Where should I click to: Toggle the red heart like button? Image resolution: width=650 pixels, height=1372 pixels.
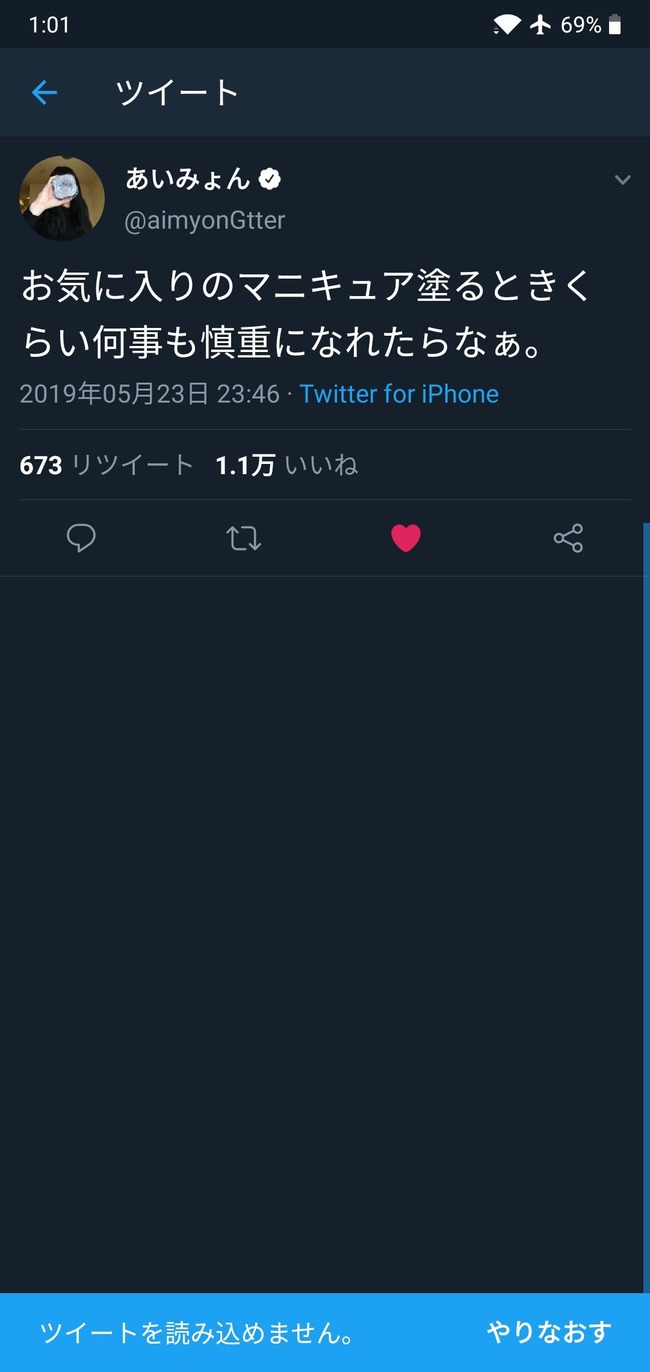point(405,539)
